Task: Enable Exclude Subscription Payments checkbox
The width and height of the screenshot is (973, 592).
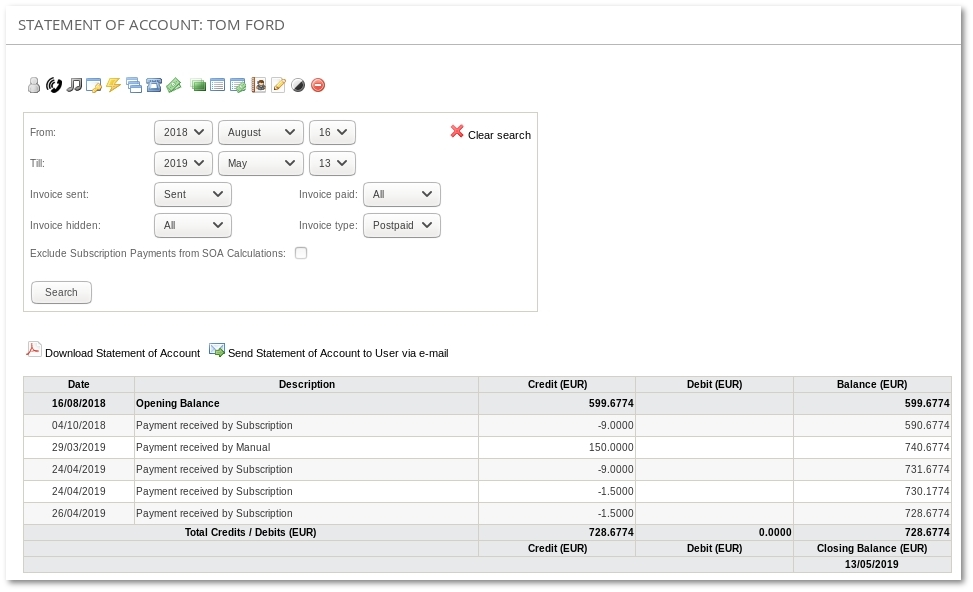Action: (x=301, y=253)
